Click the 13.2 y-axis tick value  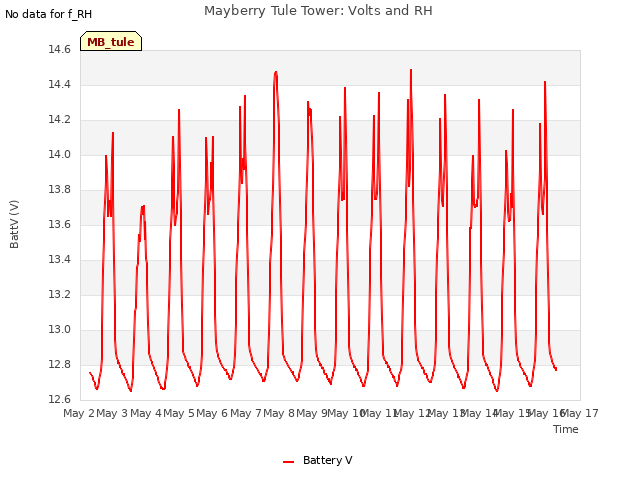point(59,295)
